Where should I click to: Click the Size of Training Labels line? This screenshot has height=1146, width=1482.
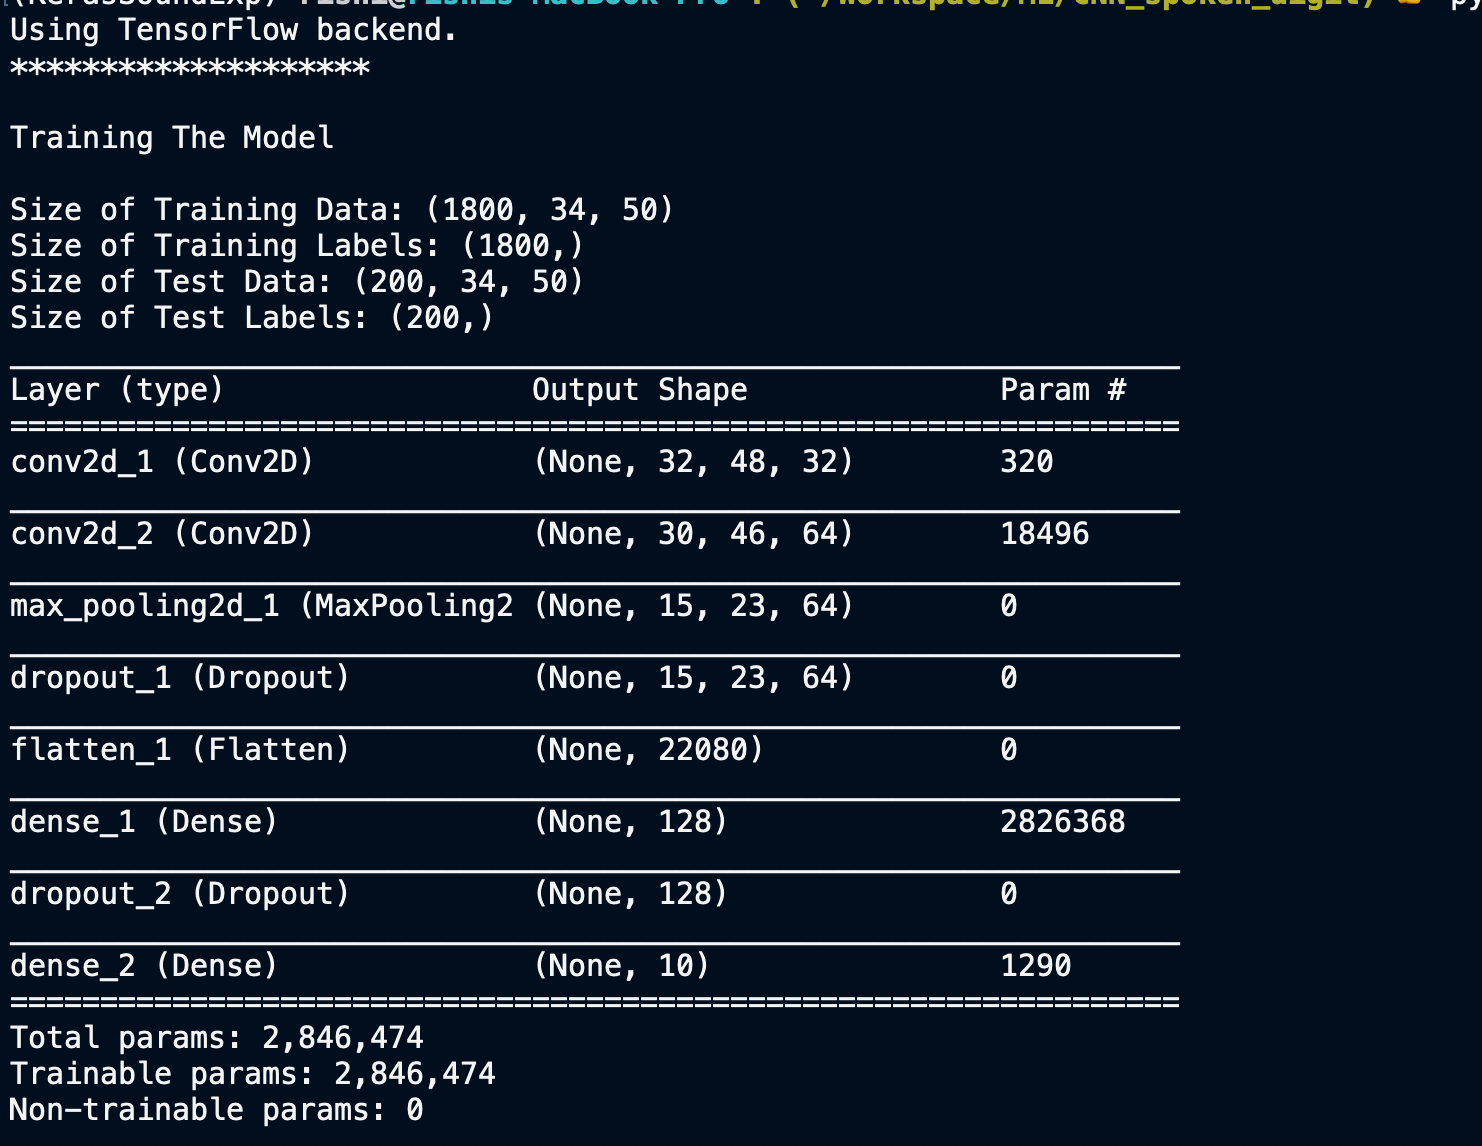pyautogui.click(x=297, y=246)
